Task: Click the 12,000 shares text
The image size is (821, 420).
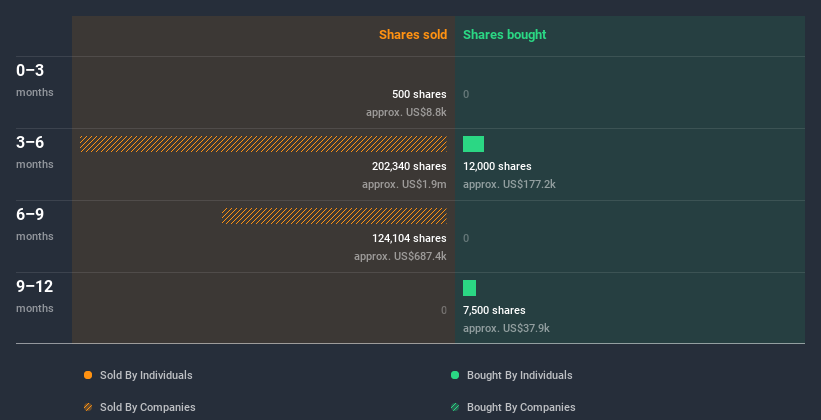Action: pos(497,166)
